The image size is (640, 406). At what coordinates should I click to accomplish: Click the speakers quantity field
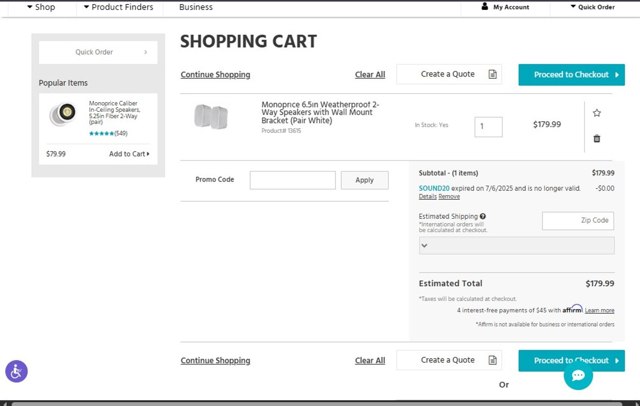click(488, 126)
